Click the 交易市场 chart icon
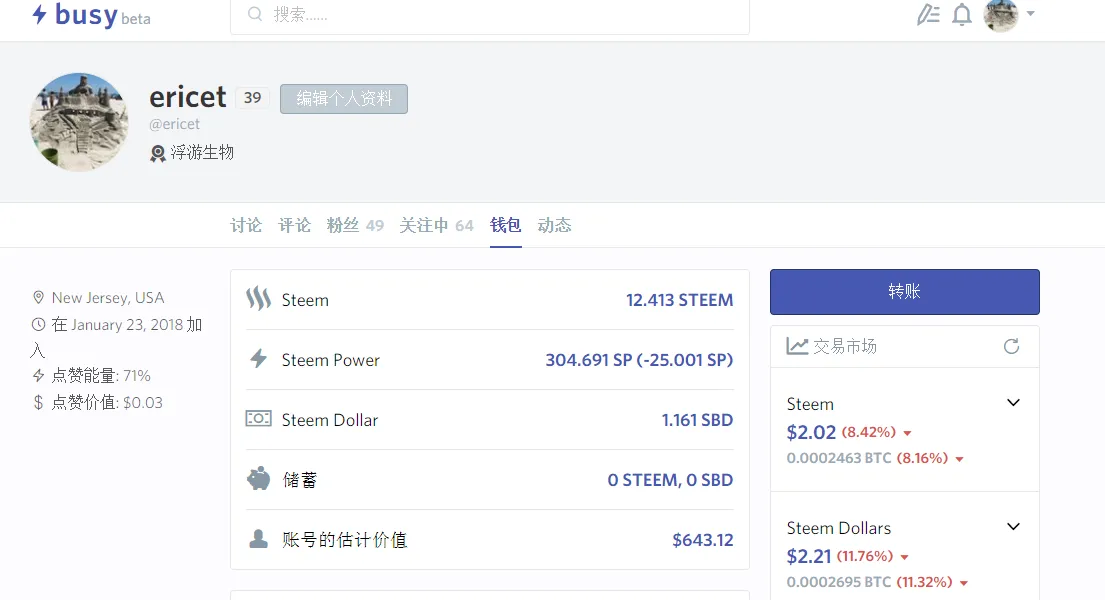This screenshot has height=600, width=1105. coord(797,346)
